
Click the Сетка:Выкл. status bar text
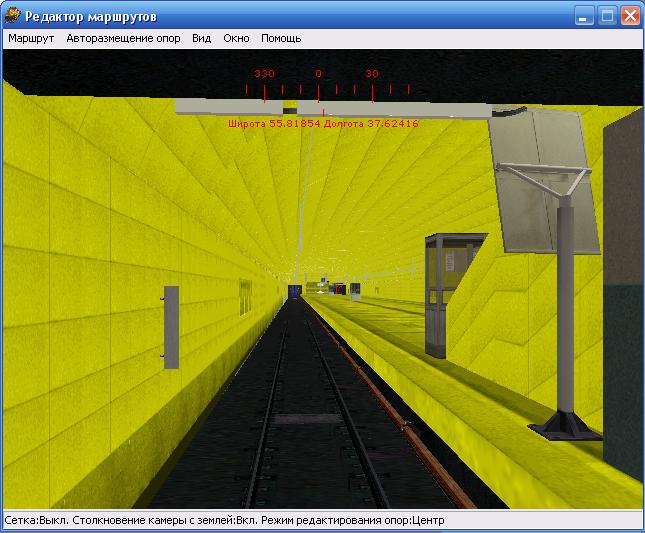pyautogui.click(x=37, y=520)
